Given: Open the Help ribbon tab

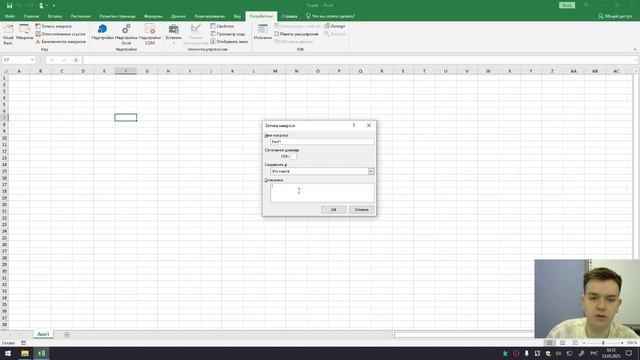Looking at the screenshot, I should click(x=289, y=16).
